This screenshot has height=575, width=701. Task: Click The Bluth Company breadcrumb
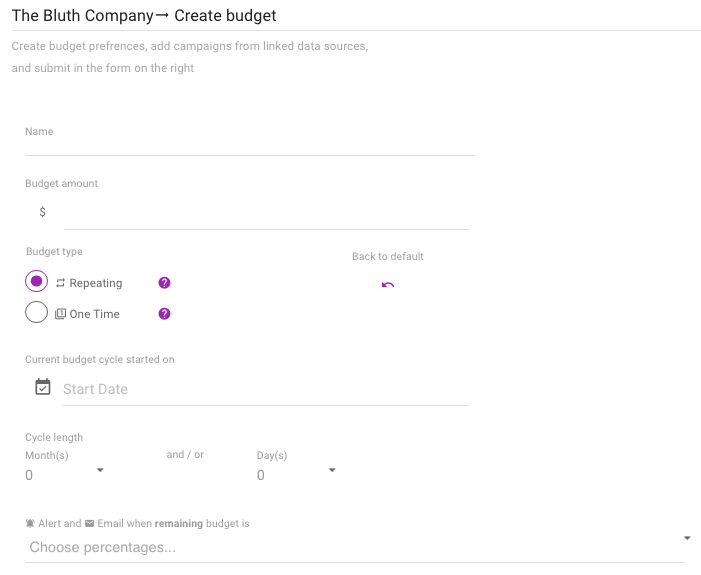point(83,16)
